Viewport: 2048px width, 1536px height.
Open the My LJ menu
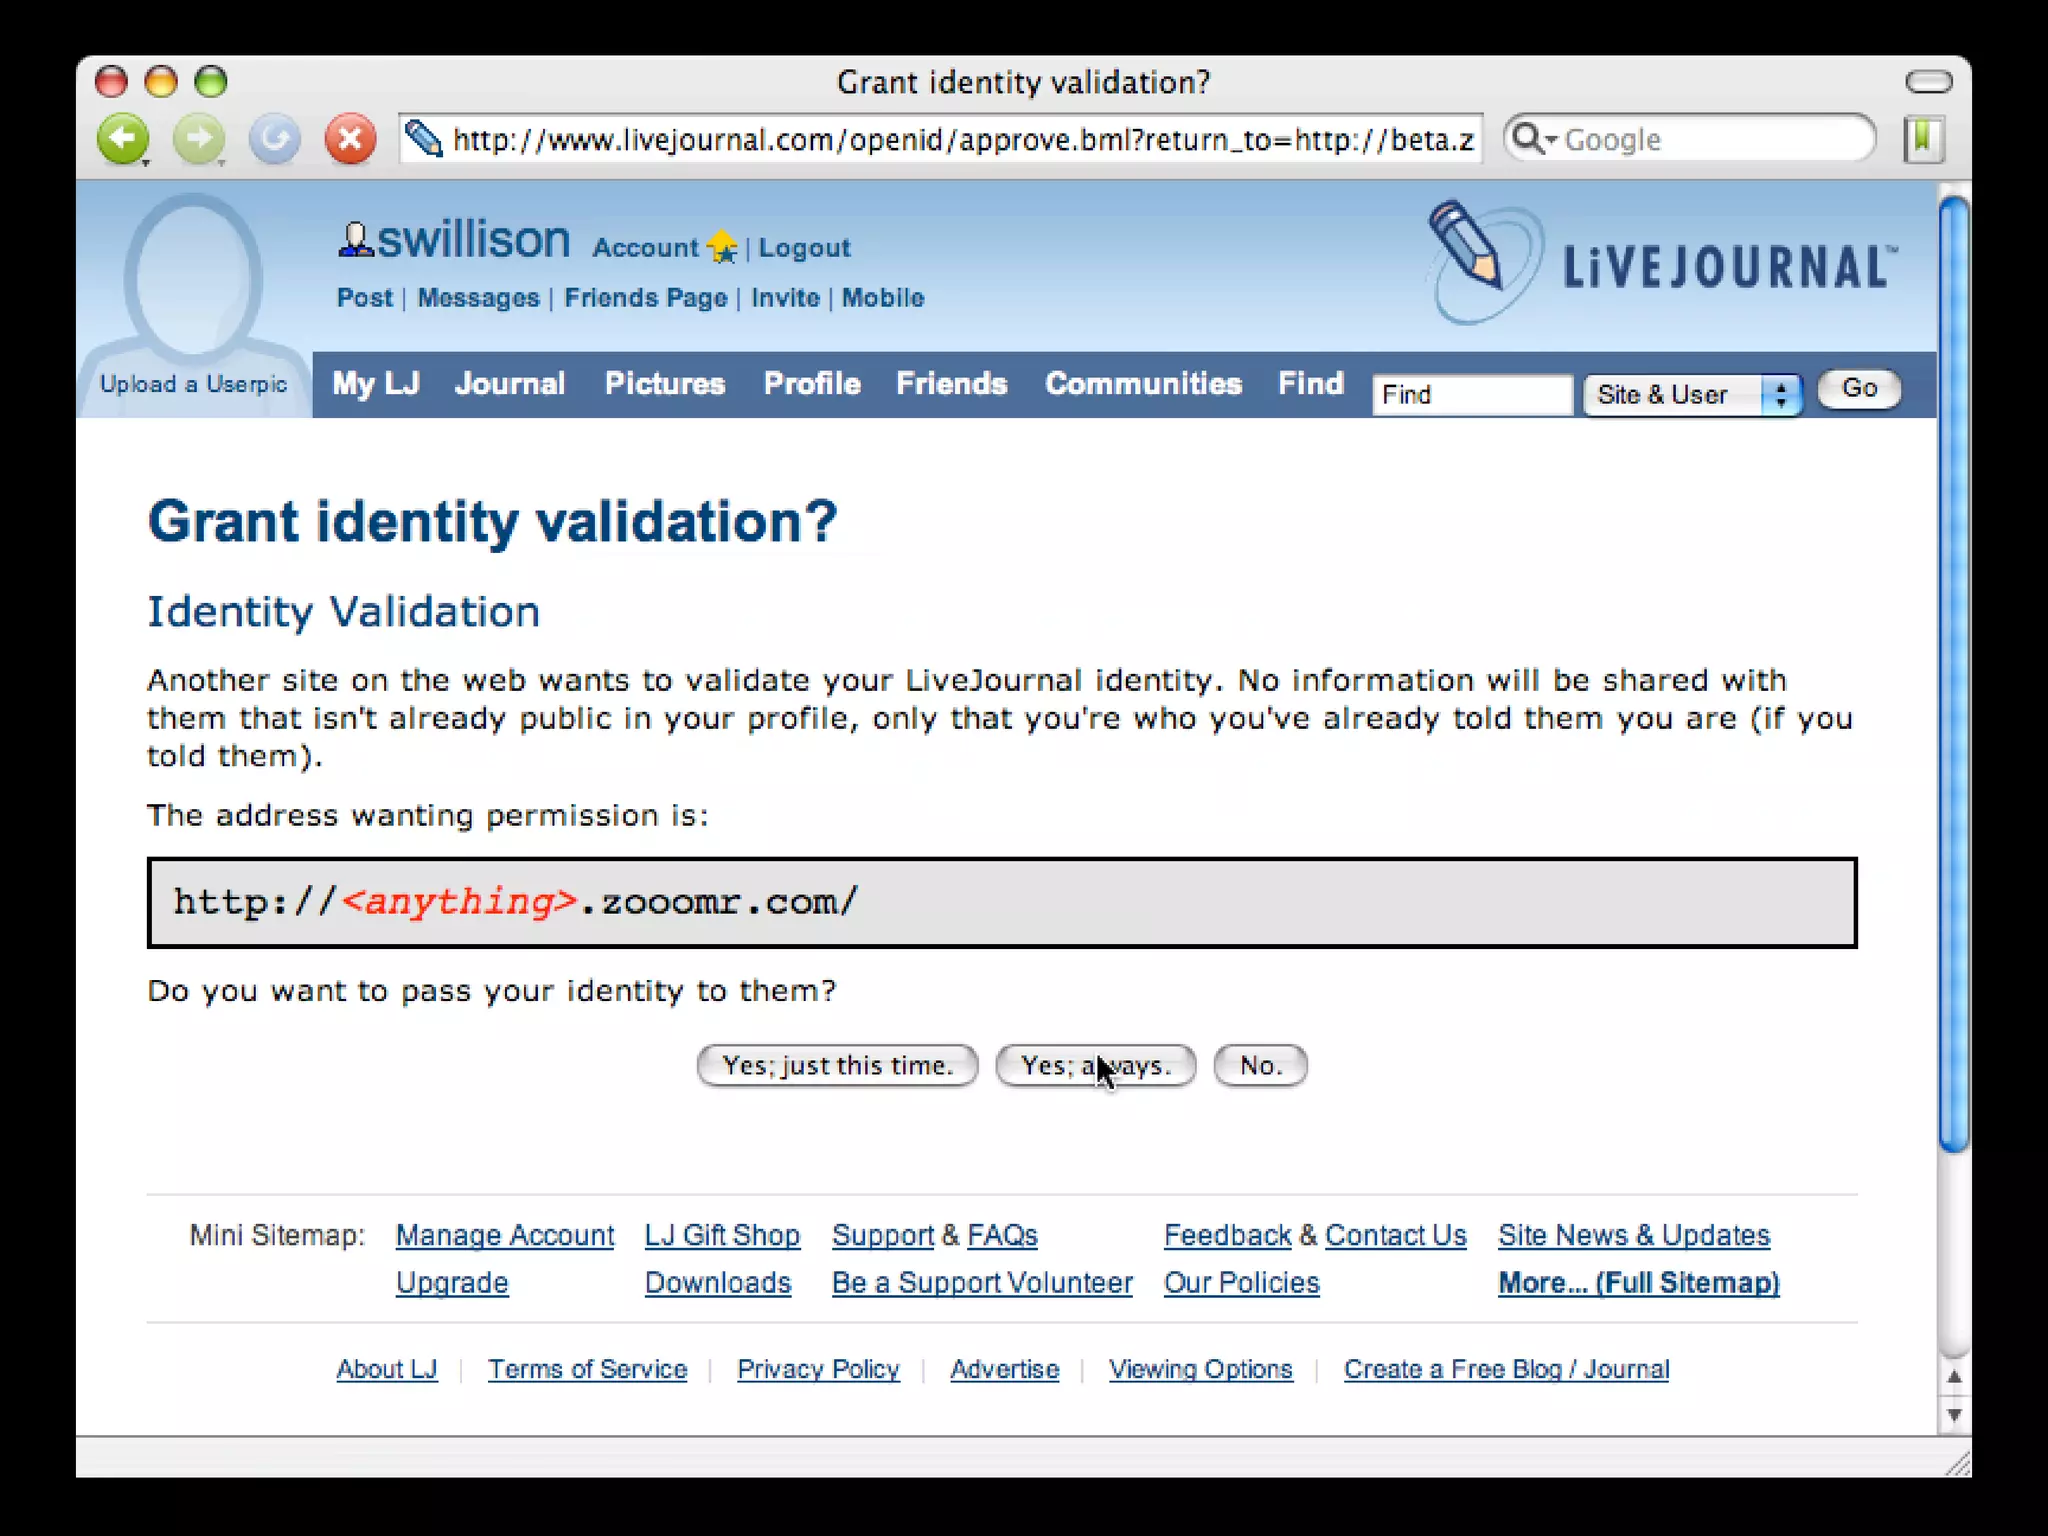click(376, 384)
